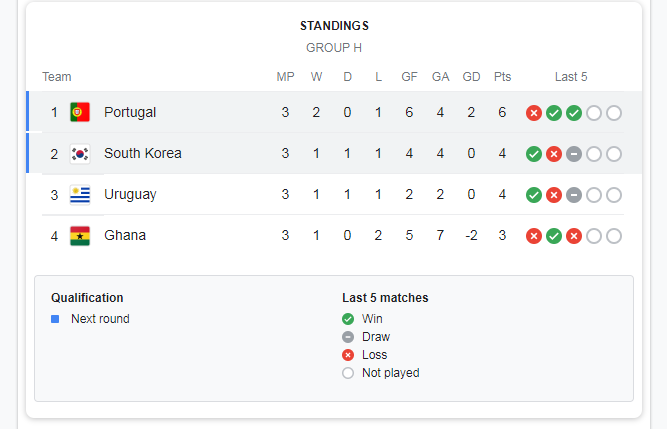Click Ghana's green win icon

pyautogui.click(x=554, y=236)
